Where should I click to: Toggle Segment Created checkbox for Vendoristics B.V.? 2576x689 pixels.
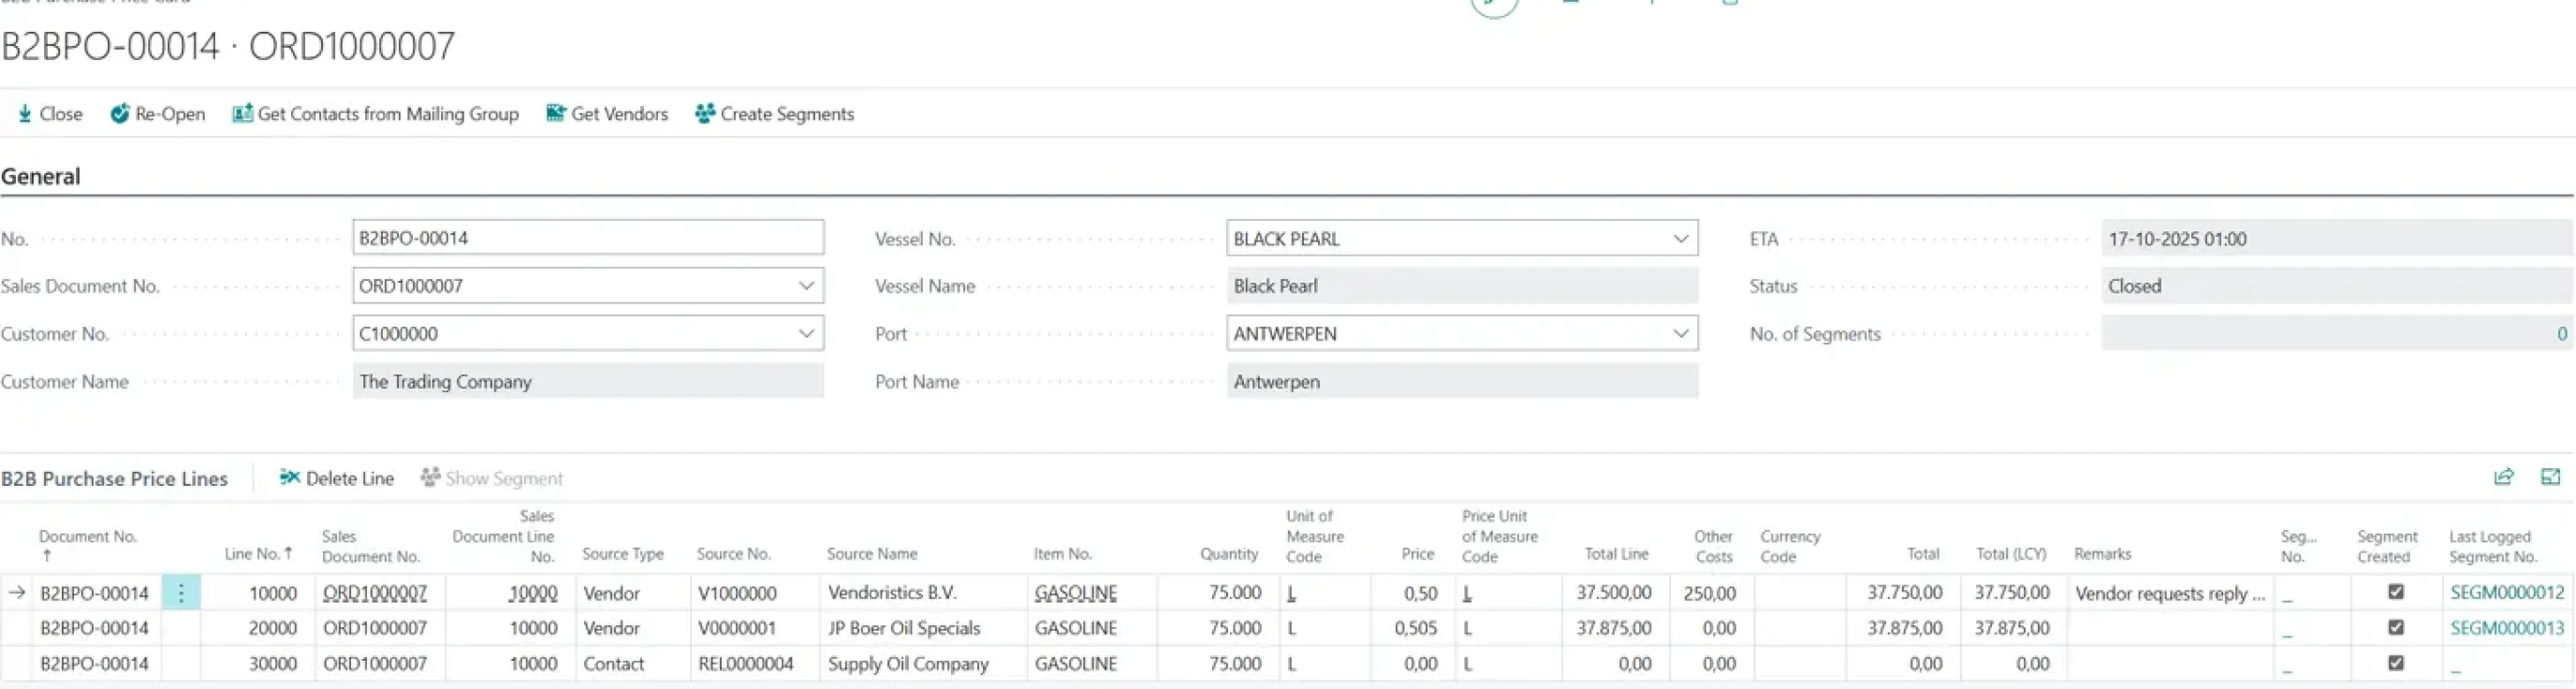[2395, 592]
